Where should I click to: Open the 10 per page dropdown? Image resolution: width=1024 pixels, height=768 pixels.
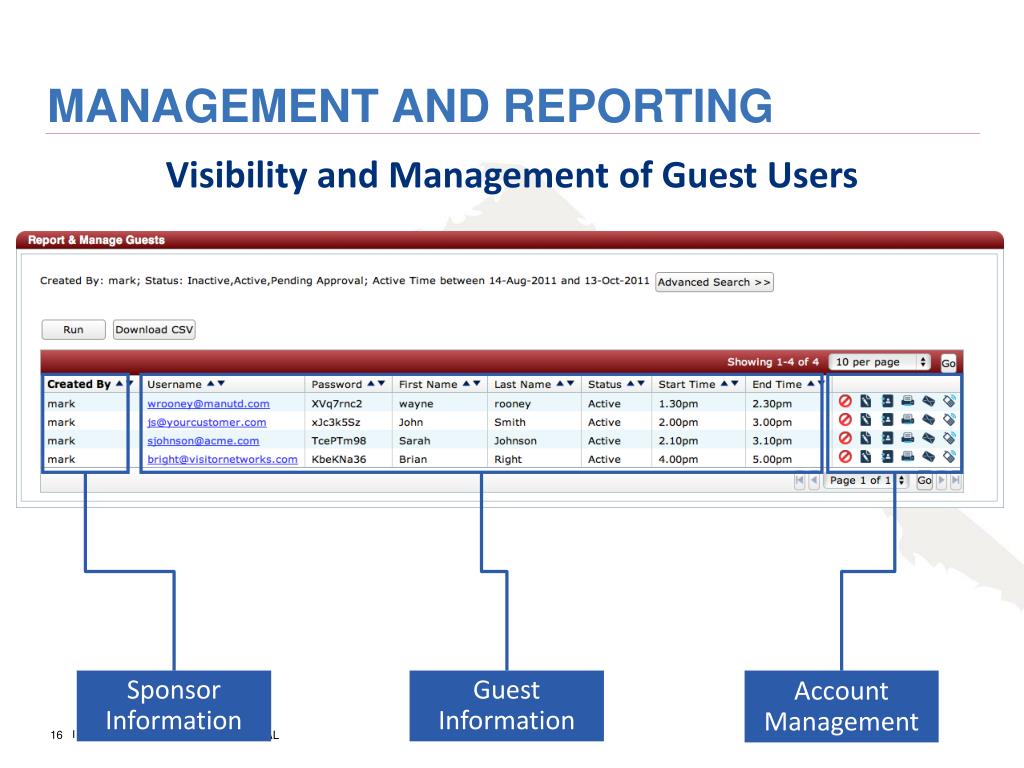(x=879, y=362)
